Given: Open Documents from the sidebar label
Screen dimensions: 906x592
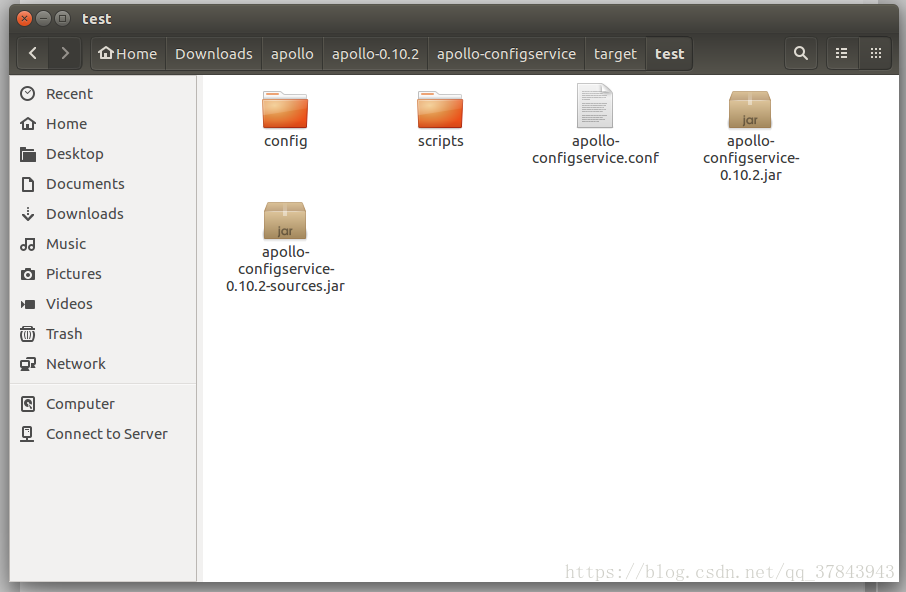Looking at the screenshot, I should pyautogui.click(x=86, y=184).
